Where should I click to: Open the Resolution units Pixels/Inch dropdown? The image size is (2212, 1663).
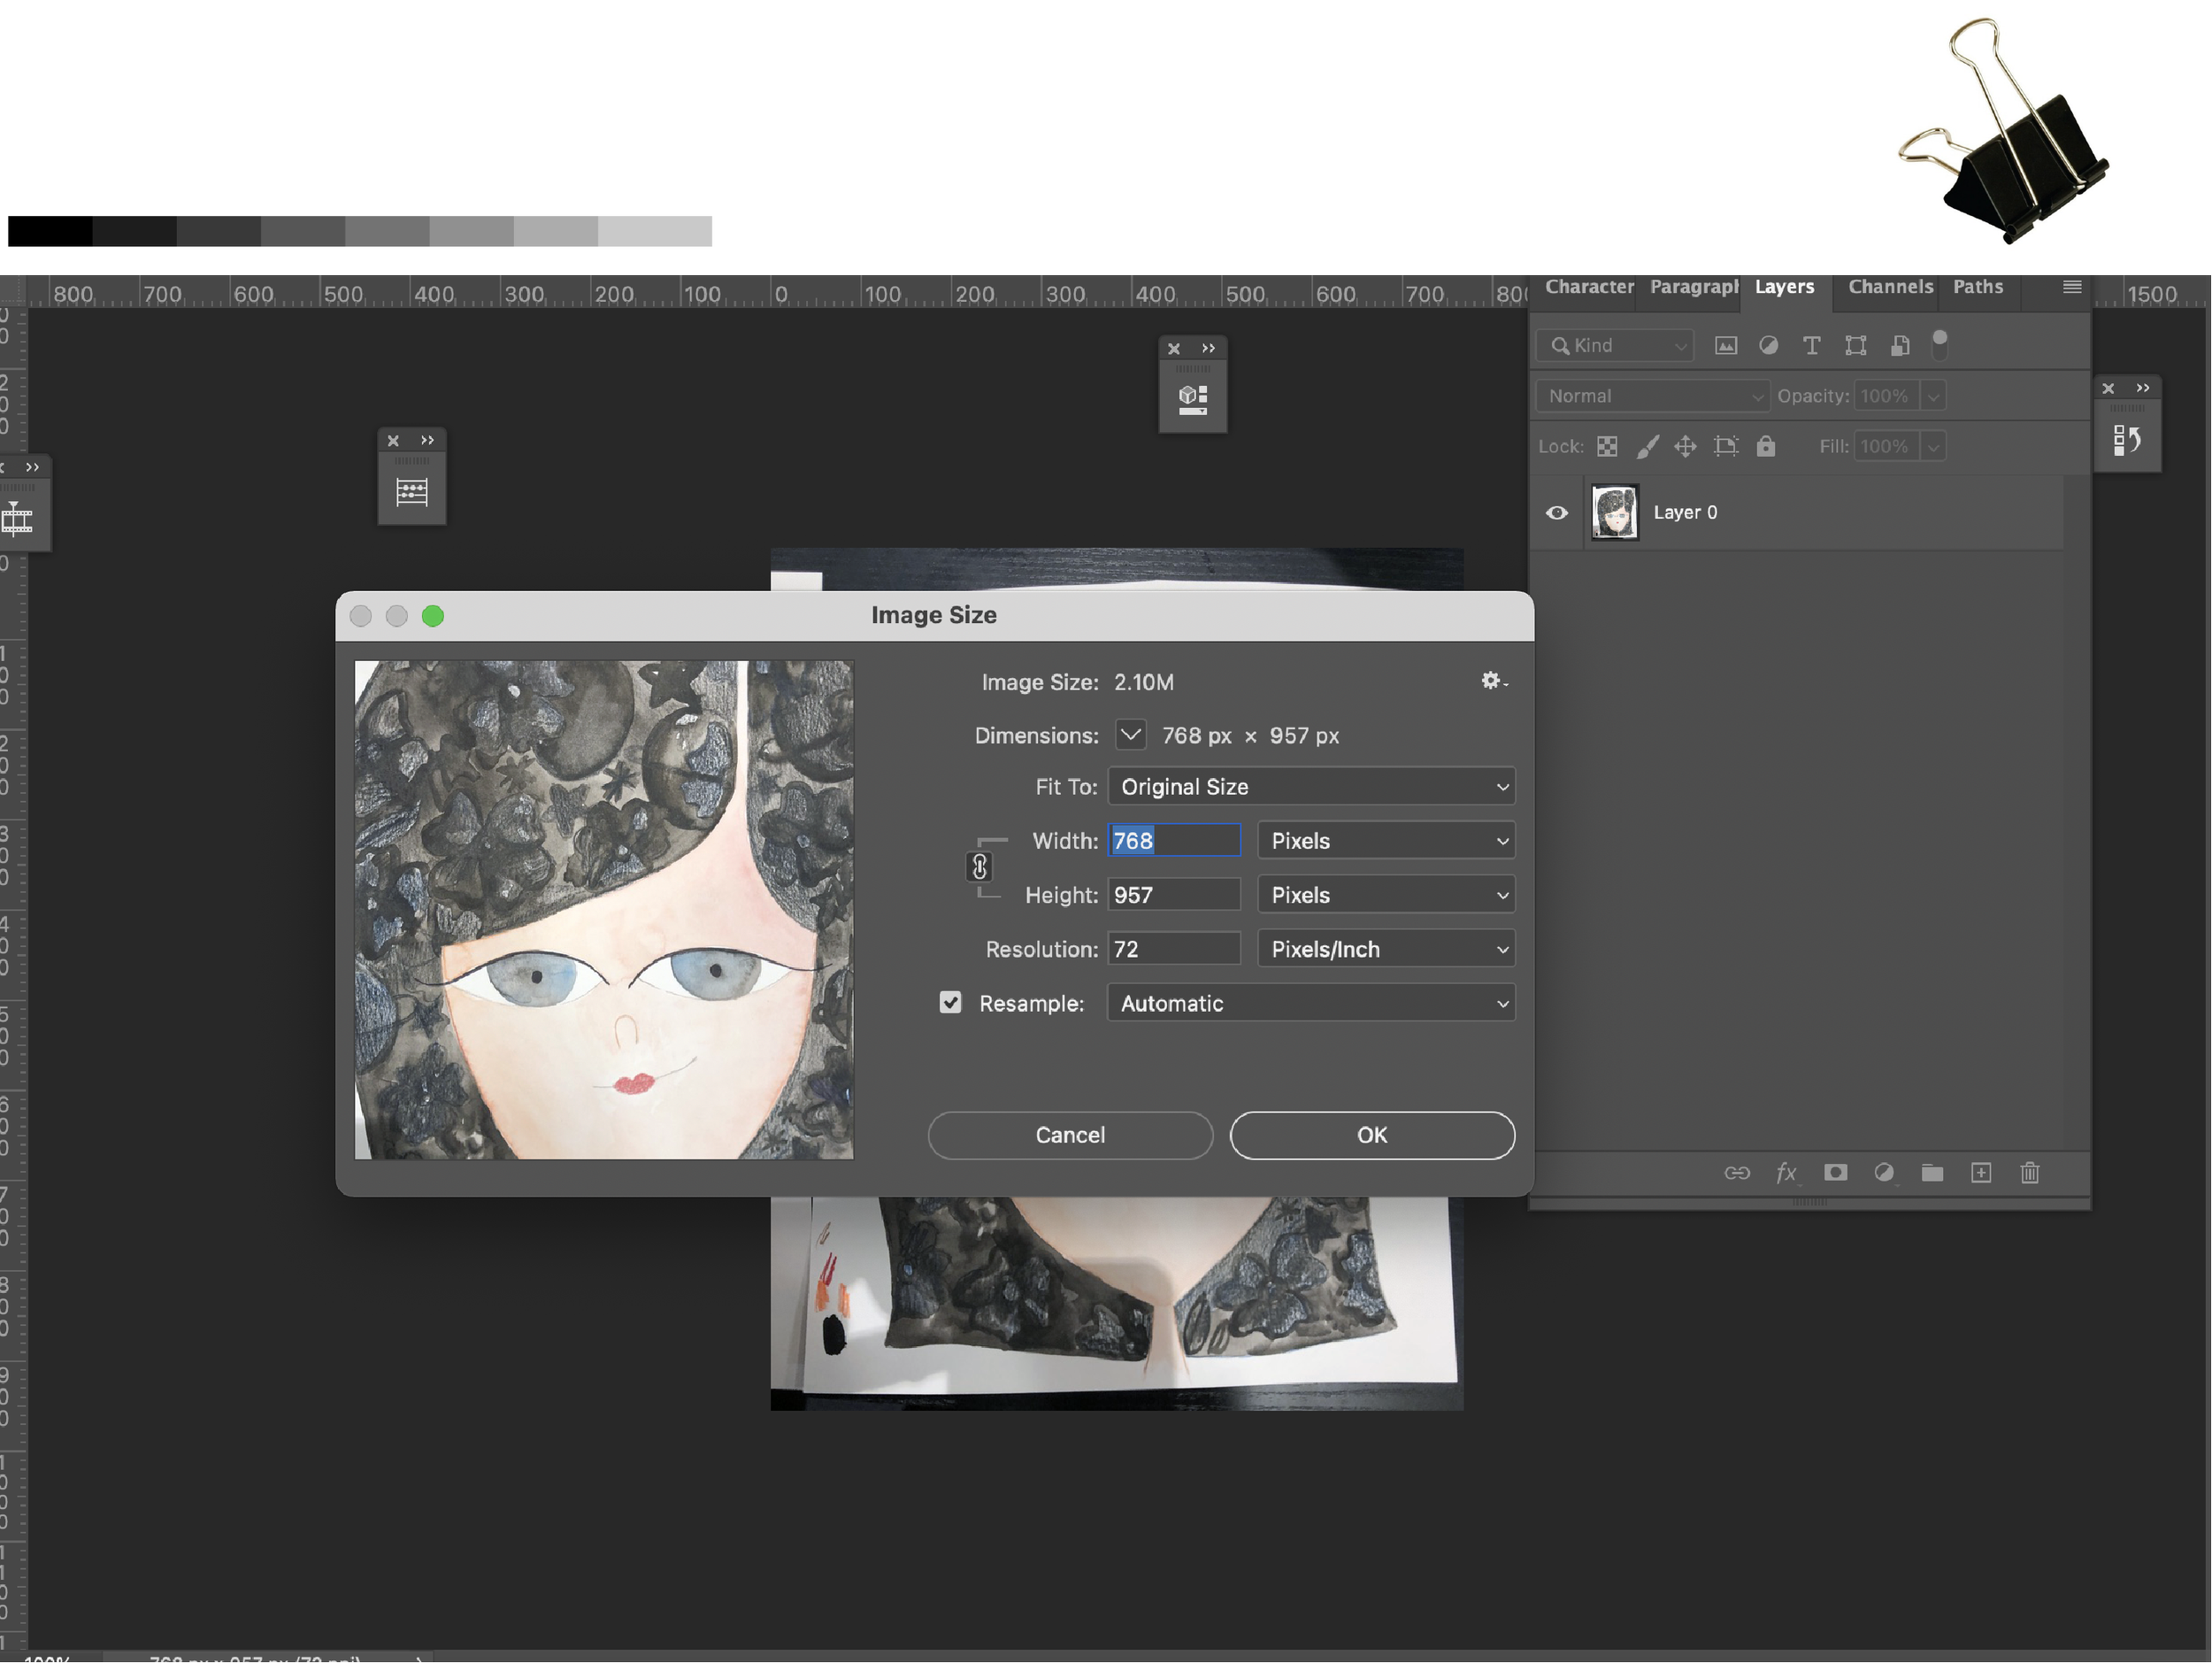point(1386,949)
